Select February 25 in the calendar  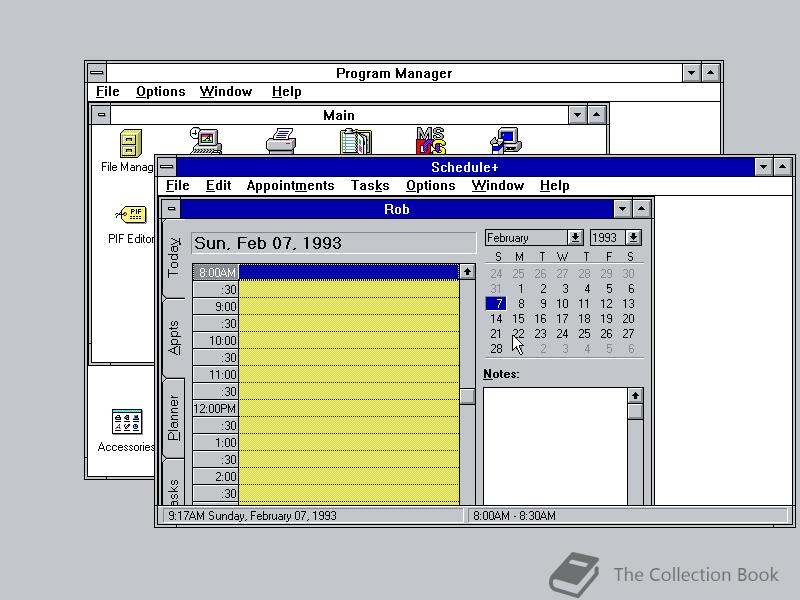tap(584, 334)
